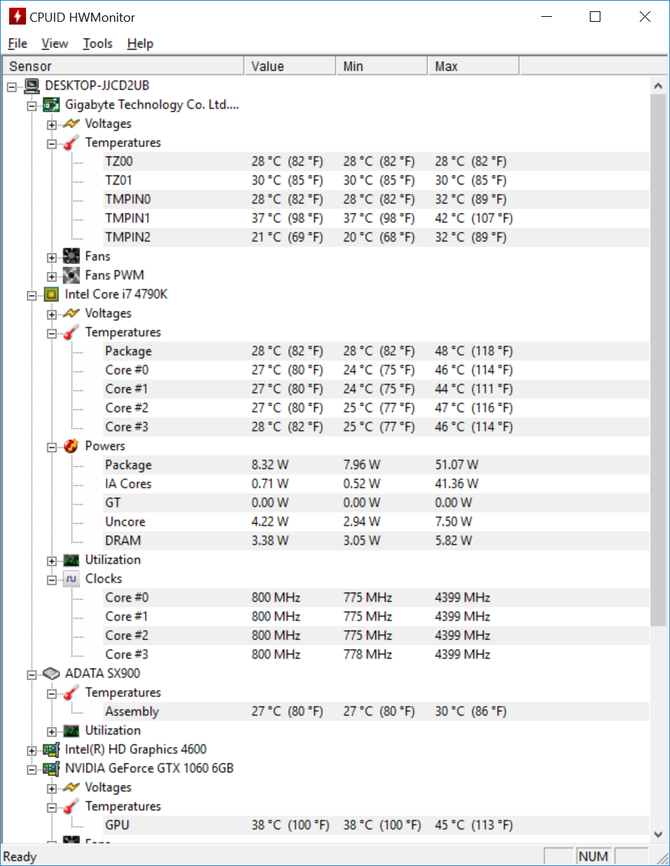The height and width of the screenshot is (866, 670).
Task: Expand Voltages under Gigabyte Technology
Action: 52,125
